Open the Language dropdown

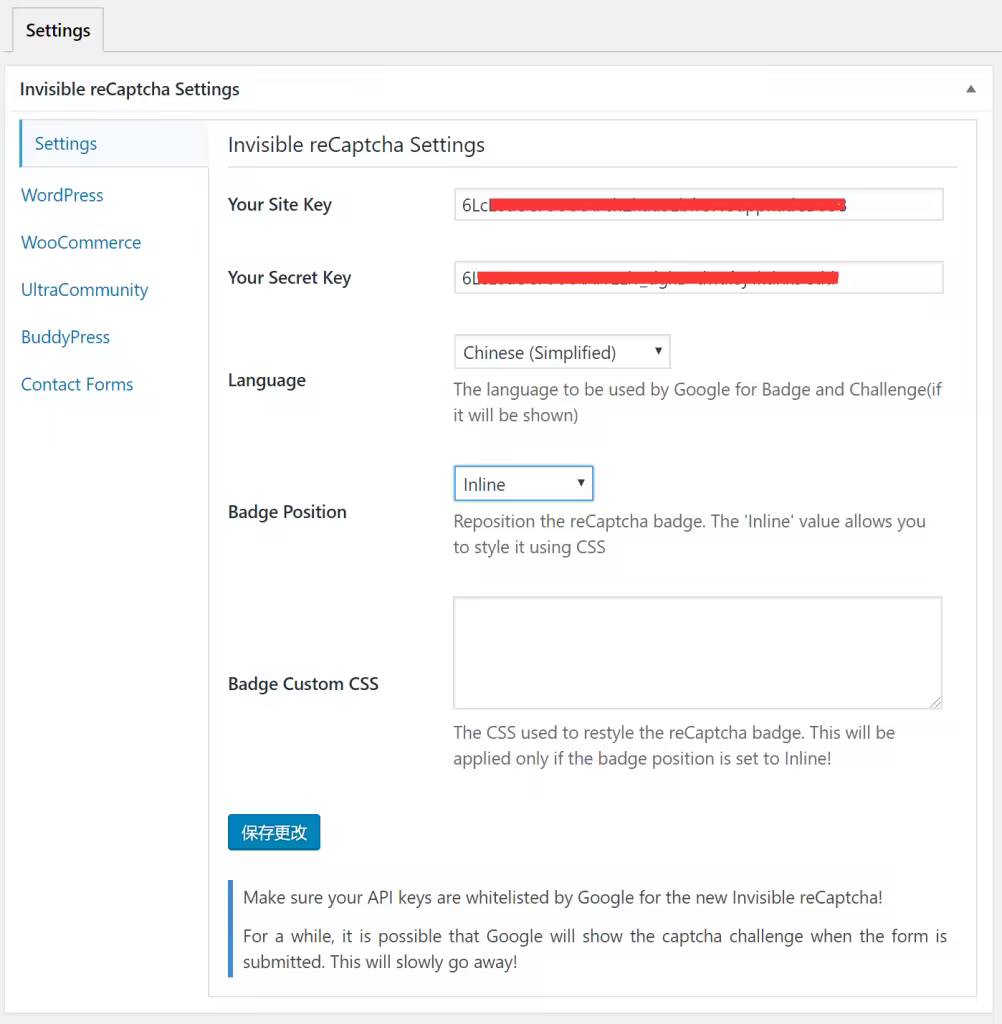coord(562,352)
